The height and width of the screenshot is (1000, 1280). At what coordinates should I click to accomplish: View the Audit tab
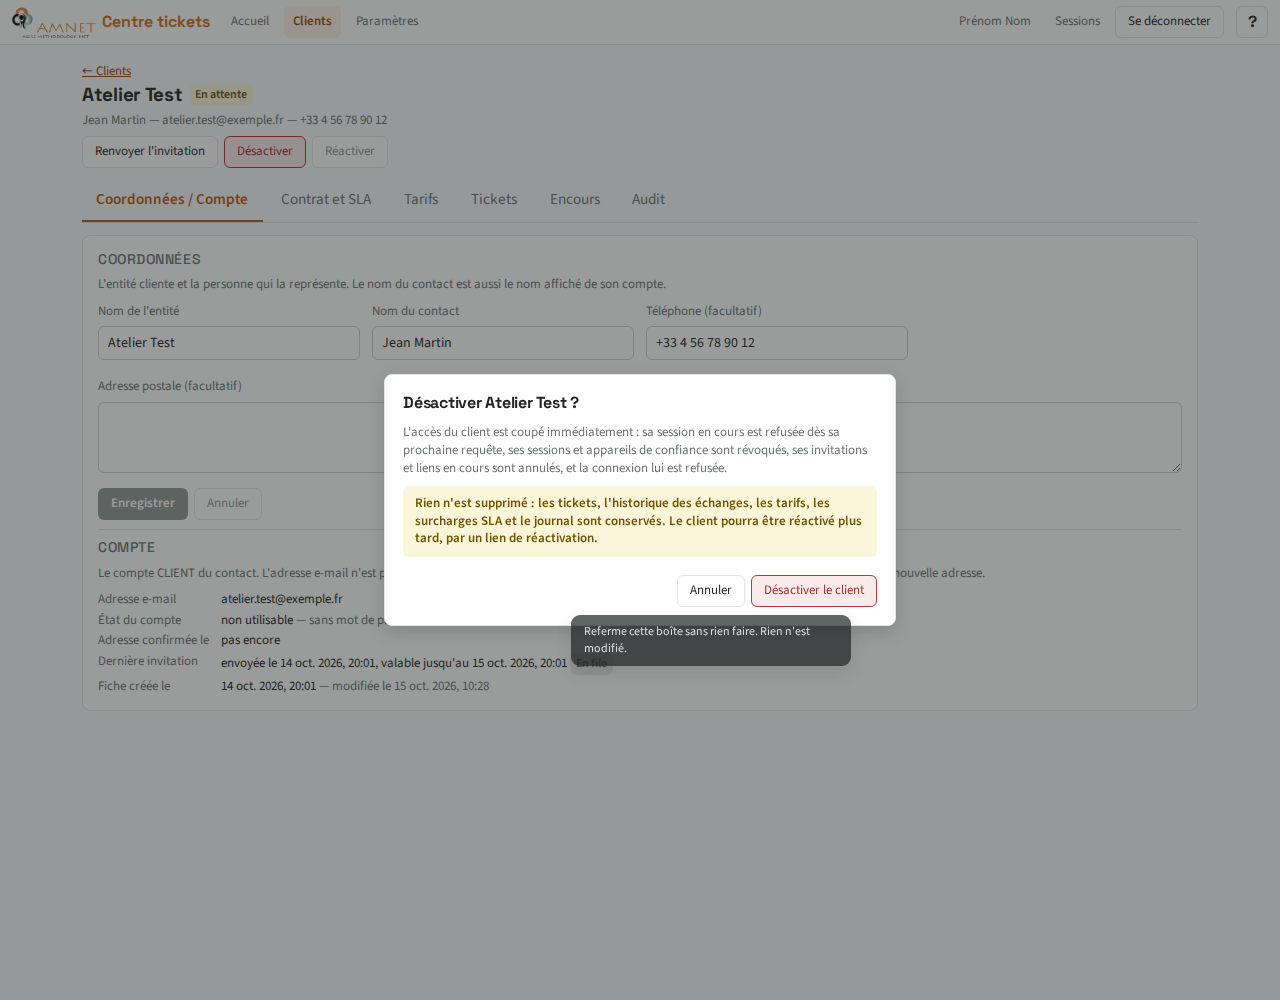[648, 200]
